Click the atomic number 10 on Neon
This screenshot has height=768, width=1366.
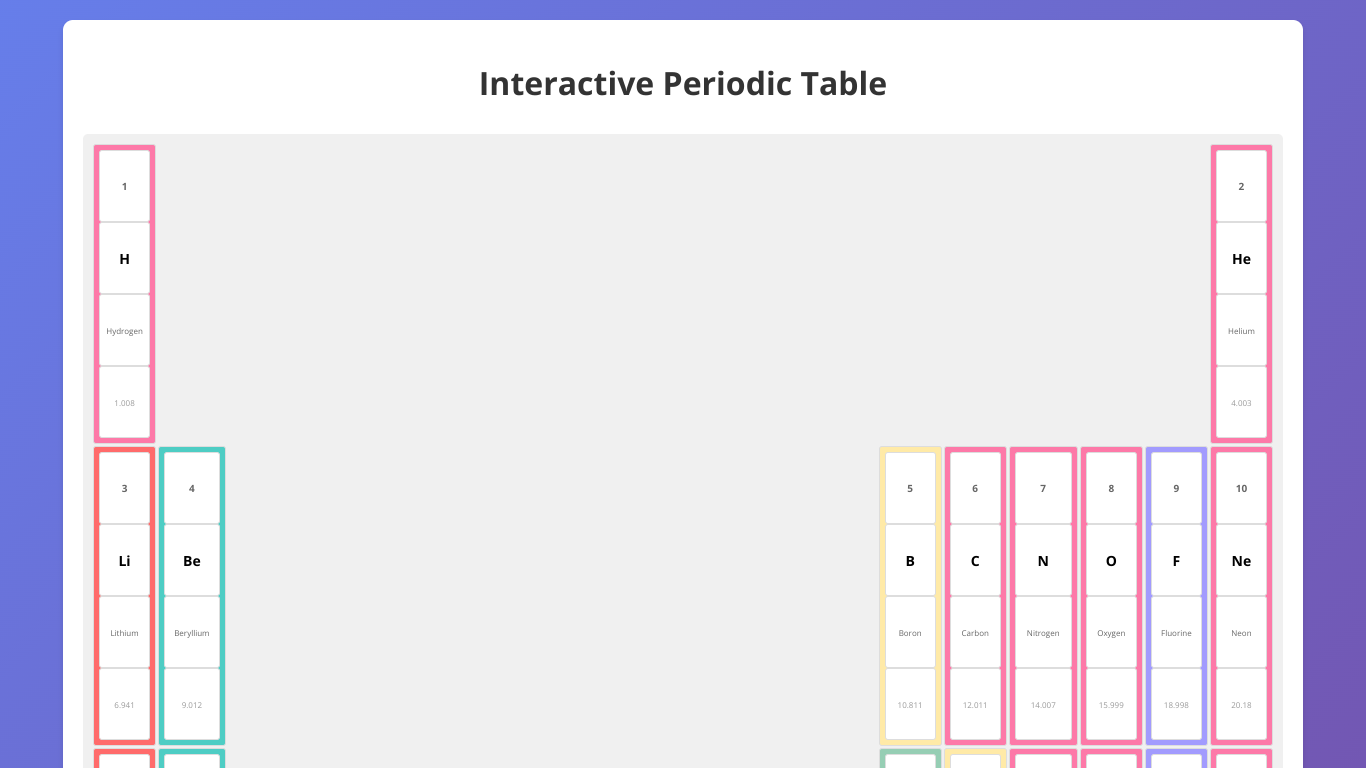(1241, 488)
